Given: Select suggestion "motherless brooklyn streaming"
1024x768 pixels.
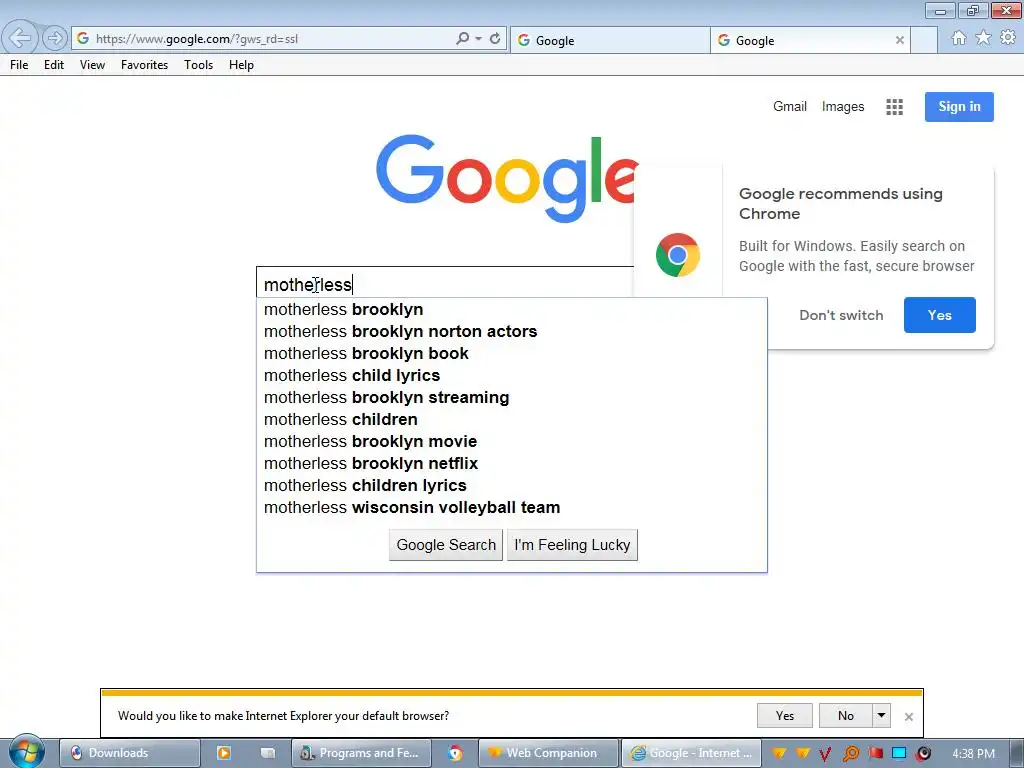Looking at the screenshot, I should pyautogui.click(x=511, y=397).
